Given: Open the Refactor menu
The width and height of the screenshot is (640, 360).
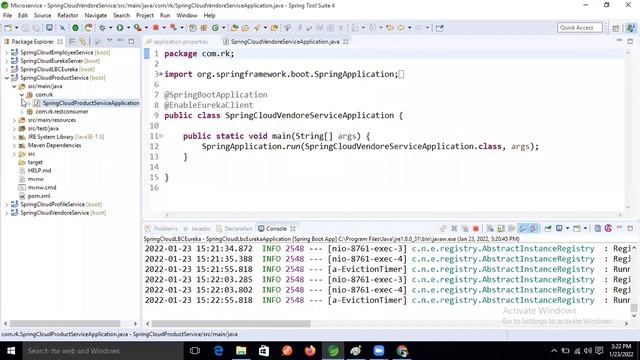Looking at the screenshot, I should (x=68, y=15).
